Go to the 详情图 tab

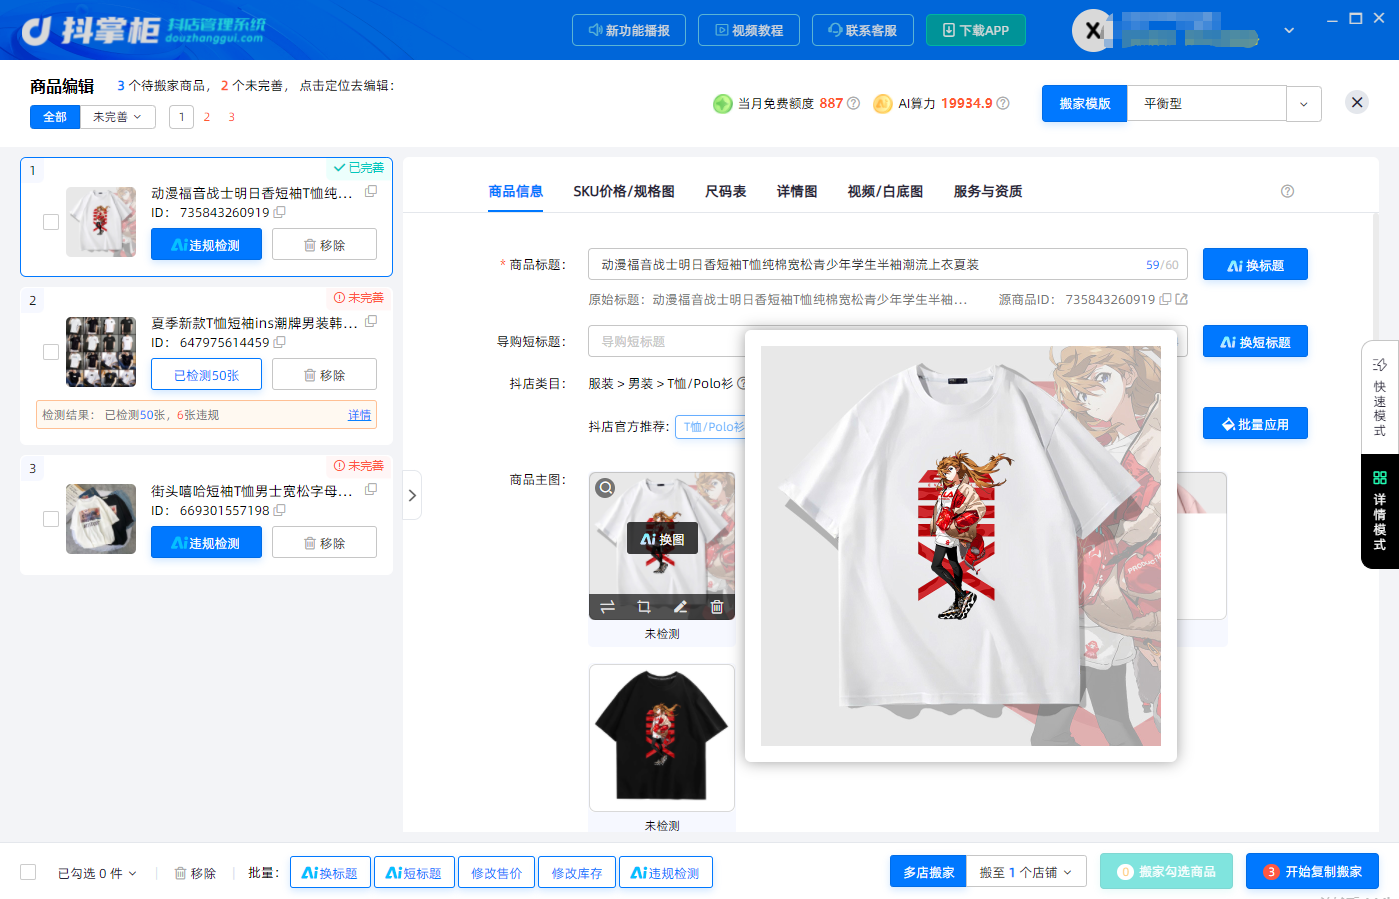pos(797,191)
